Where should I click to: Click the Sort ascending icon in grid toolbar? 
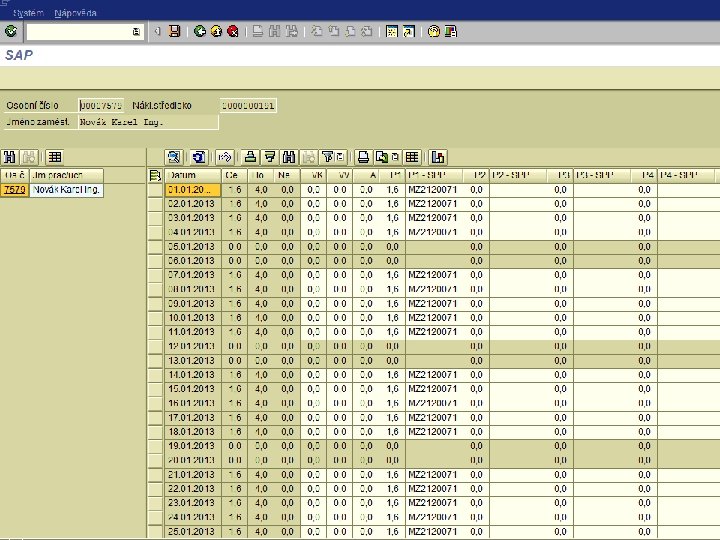(250, 157)
